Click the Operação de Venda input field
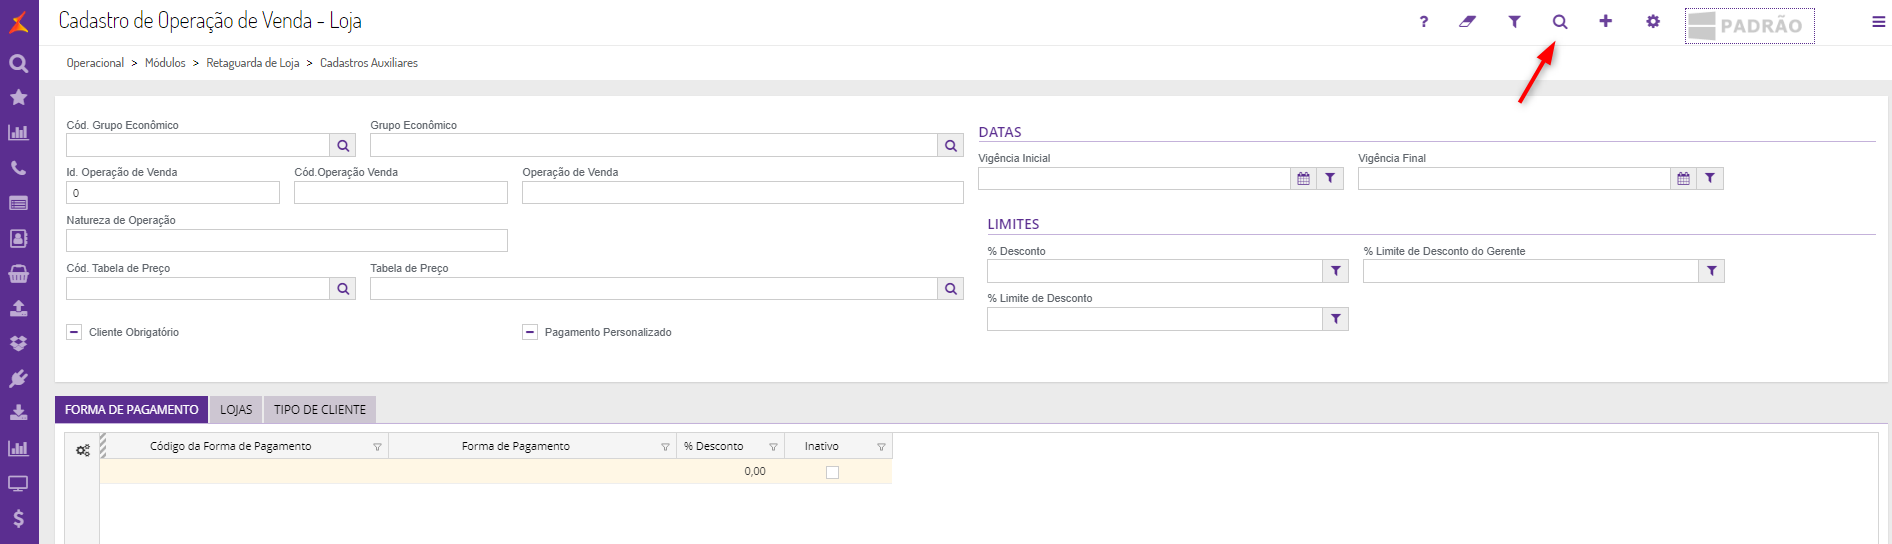Image resolution: width=1892 pixels, height=544 pixels. (x=742, y=193)
